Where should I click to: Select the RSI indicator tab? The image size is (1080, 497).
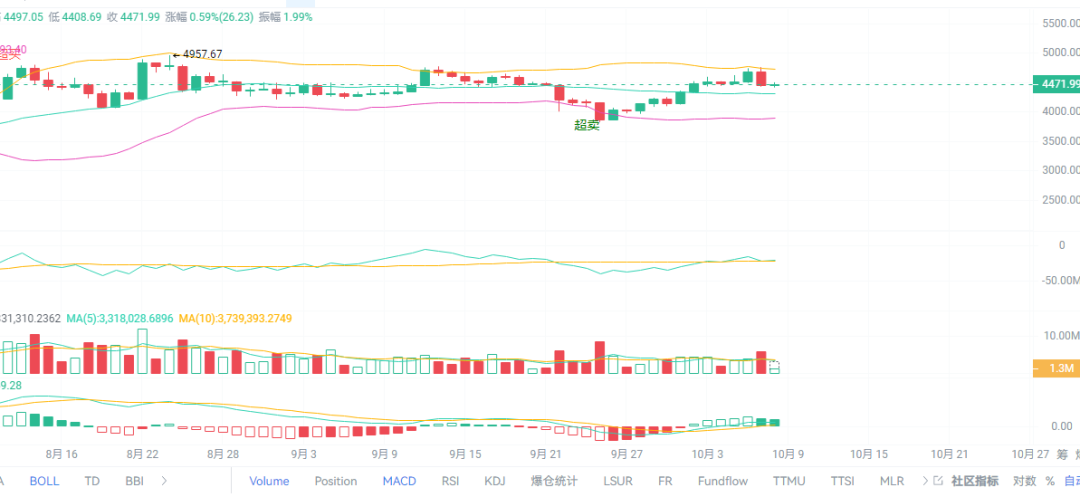click(x=452, y=481)
